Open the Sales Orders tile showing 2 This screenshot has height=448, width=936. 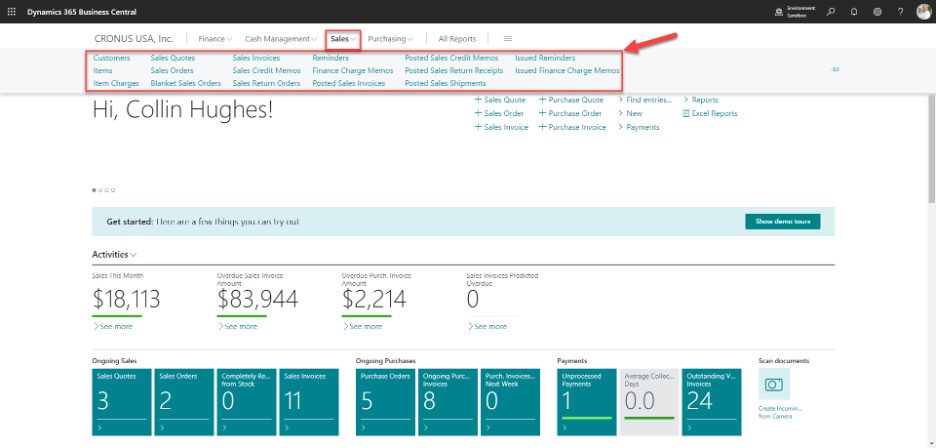coord(182,401)
